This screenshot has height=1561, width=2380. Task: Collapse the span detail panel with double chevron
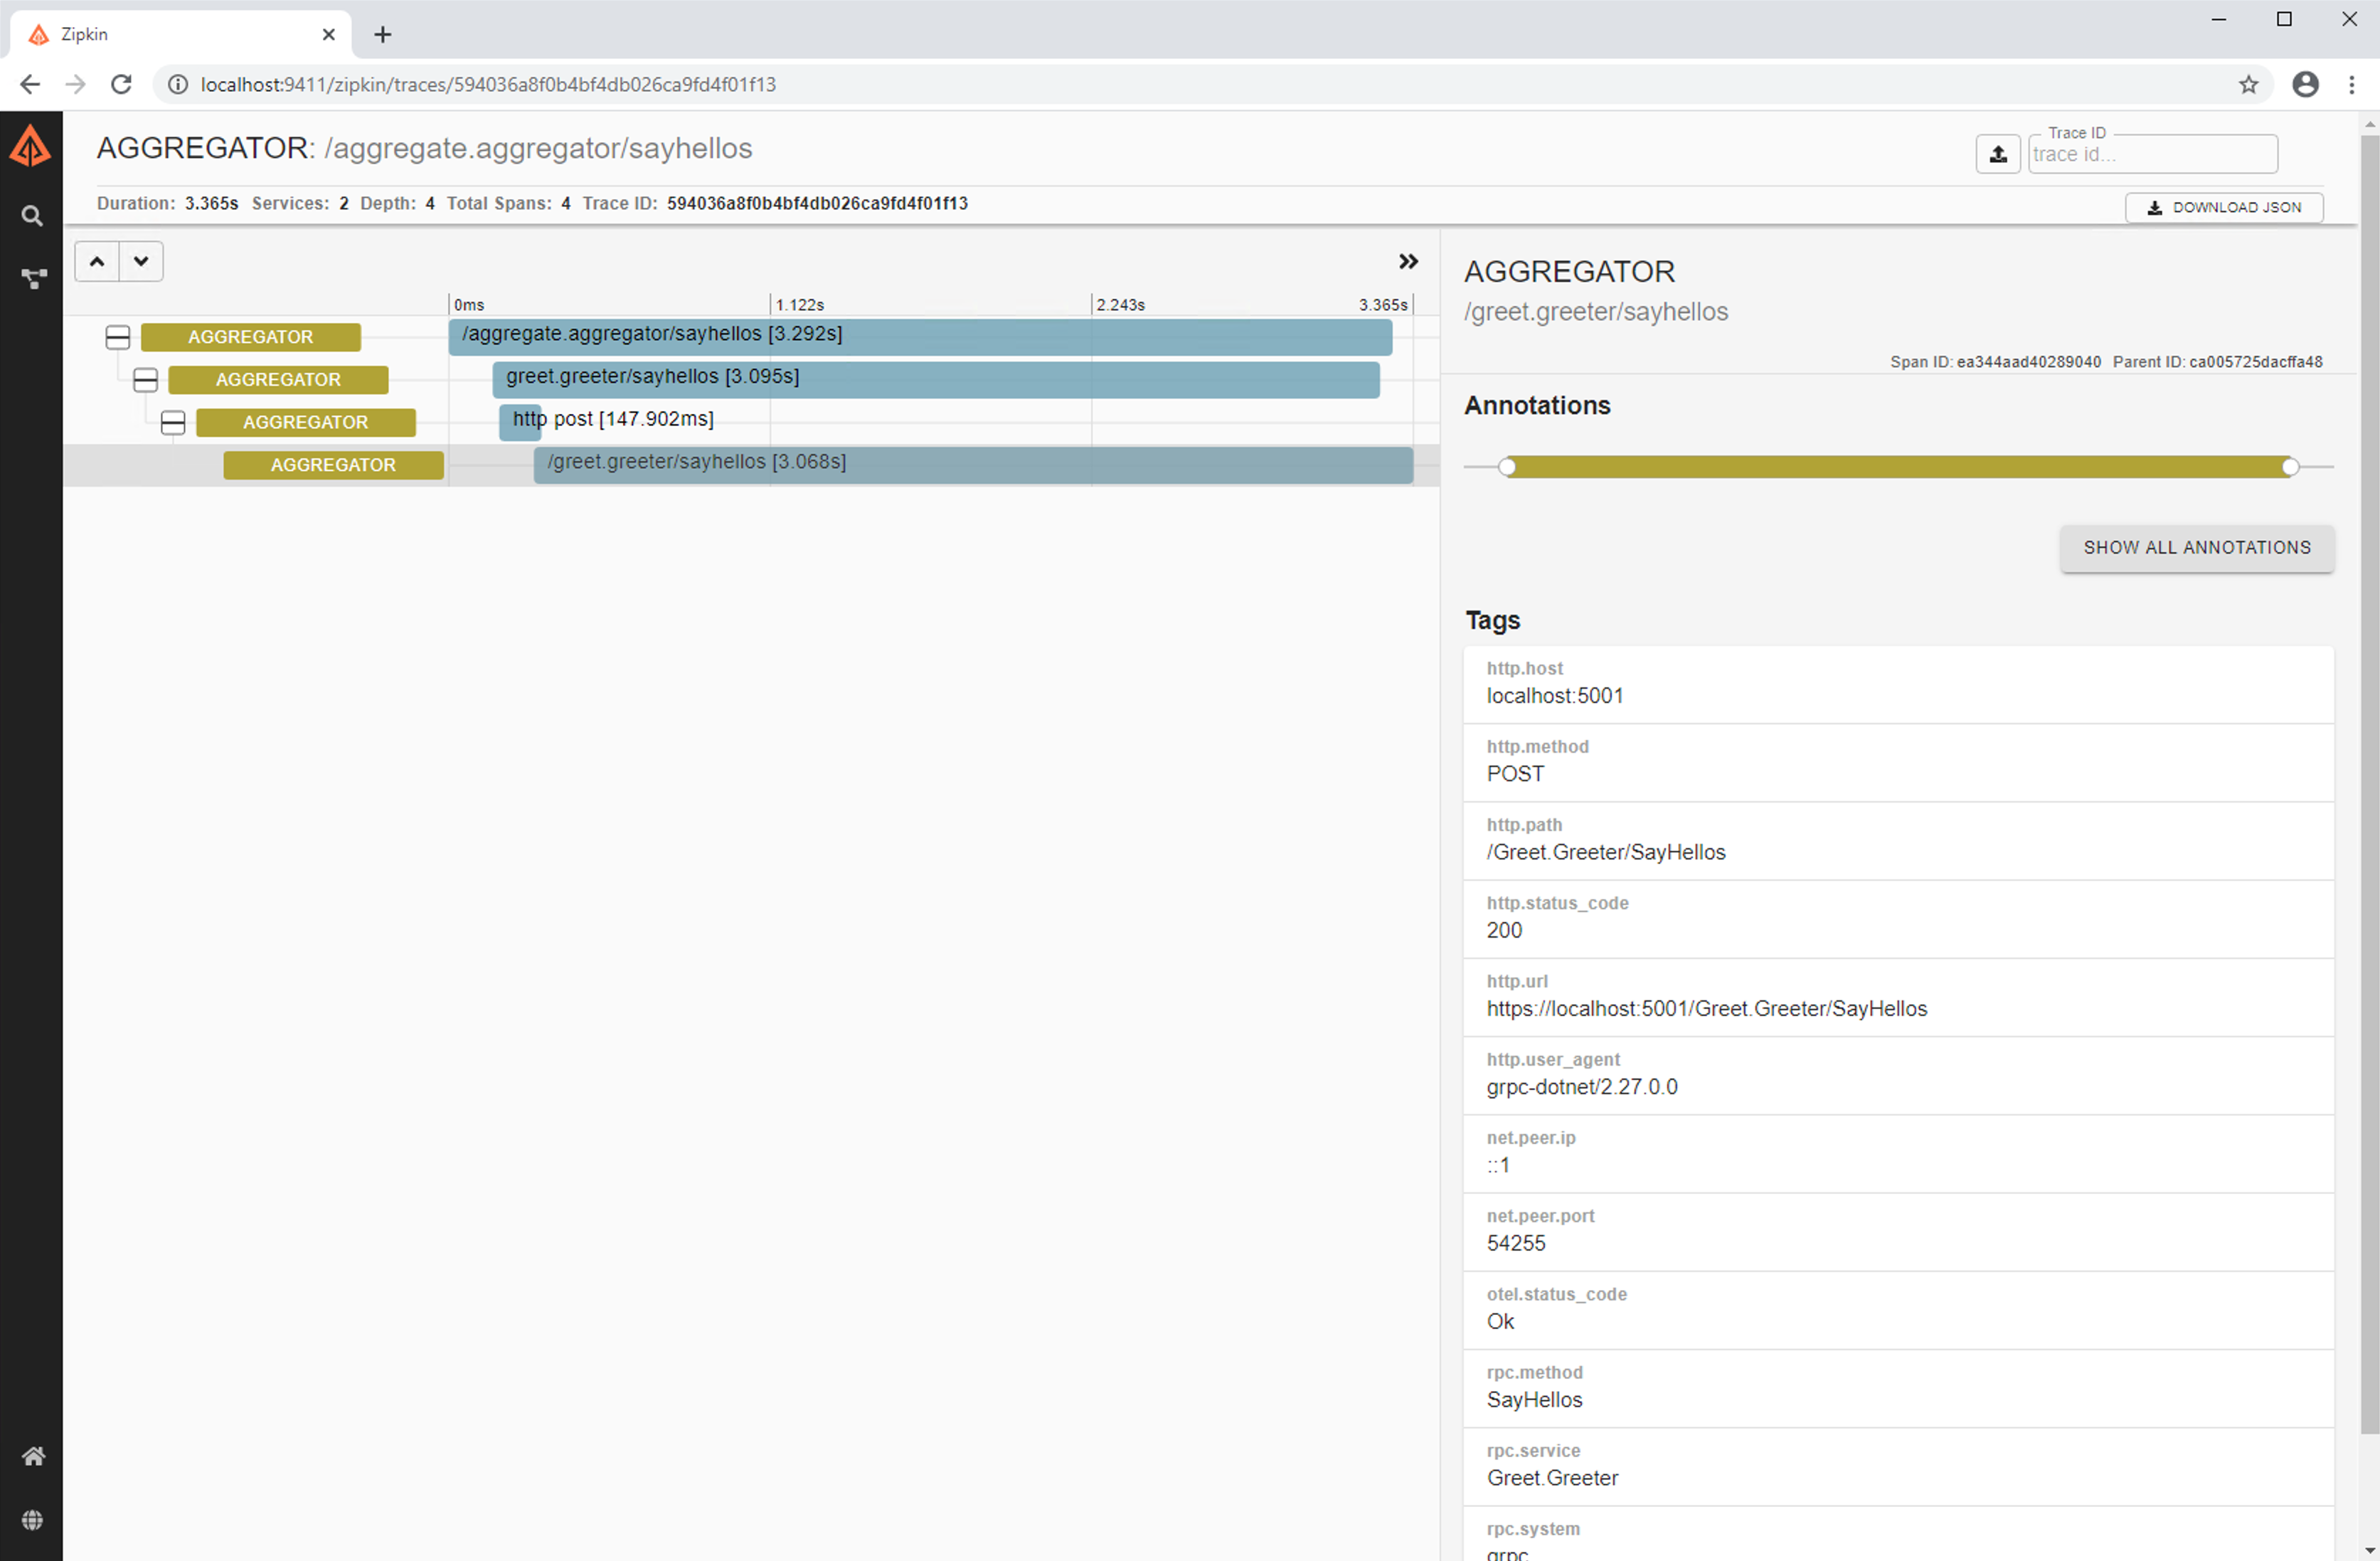1408,261
